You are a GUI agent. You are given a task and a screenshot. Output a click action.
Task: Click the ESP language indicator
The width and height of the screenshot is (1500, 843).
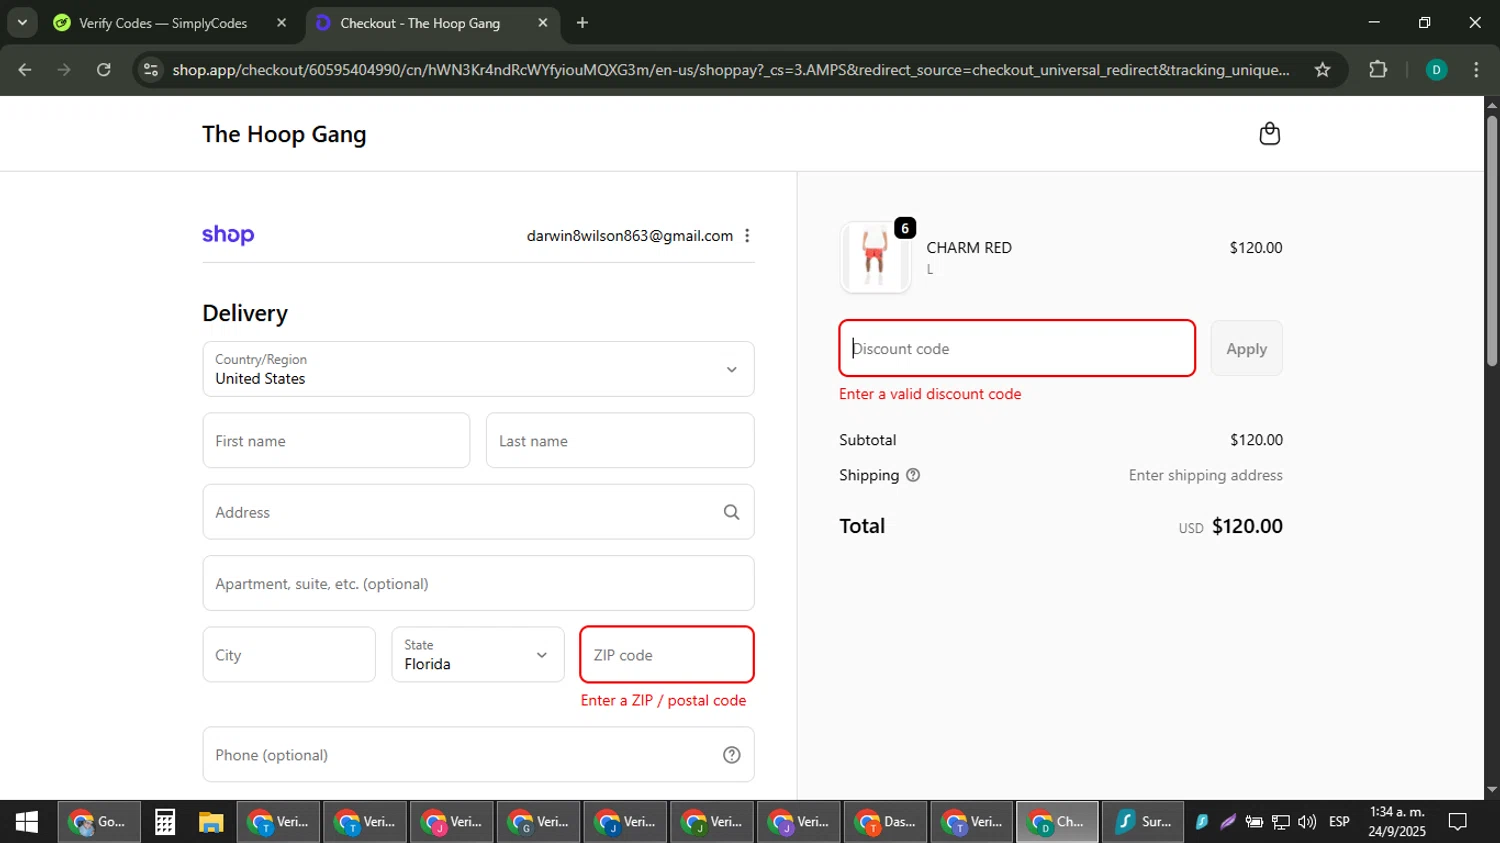(x=1339, y=822)
